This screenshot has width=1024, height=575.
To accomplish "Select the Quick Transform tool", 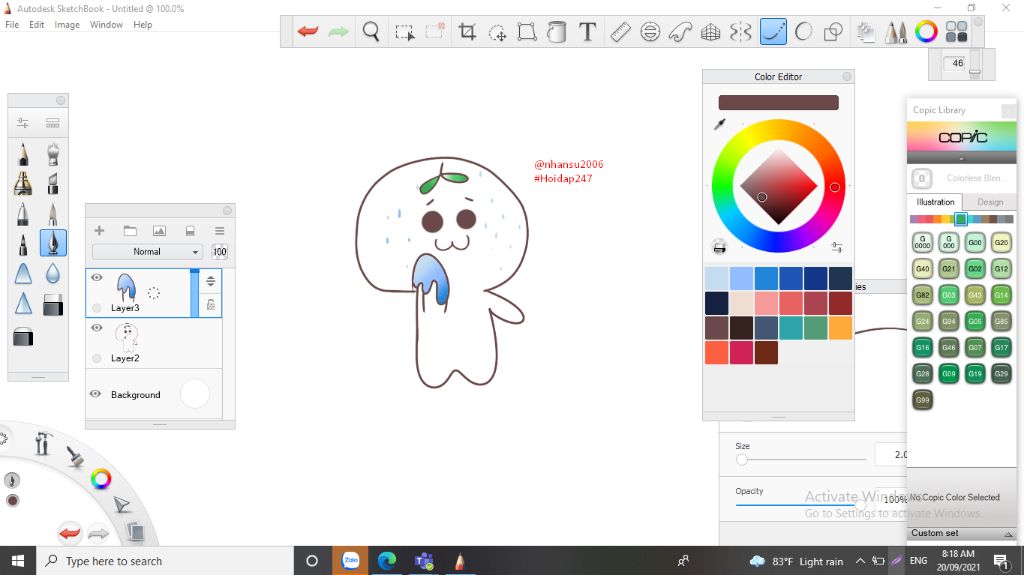I will point(498,32).
